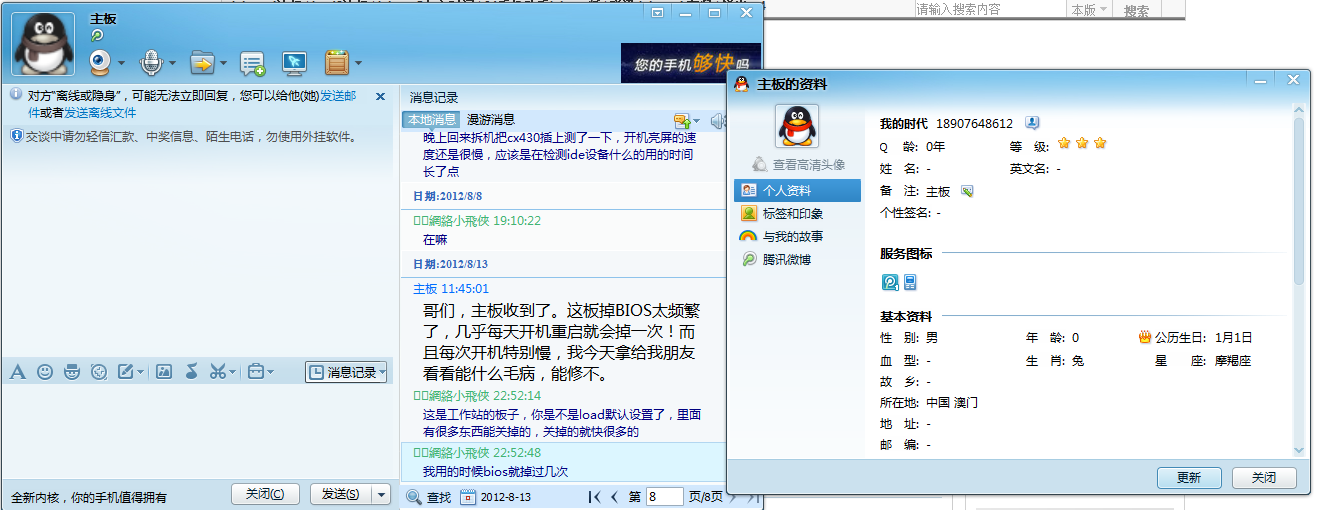Viewport: 1320px width, 510px height.
Task: Switch to the 漫游消息 tab
Action: (490, 119)
